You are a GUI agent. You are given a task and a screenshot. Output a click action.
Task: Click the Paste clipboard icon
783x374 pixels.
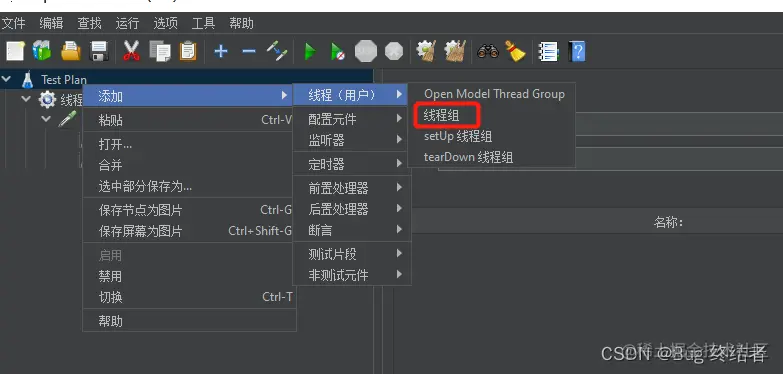pos(188,51)
